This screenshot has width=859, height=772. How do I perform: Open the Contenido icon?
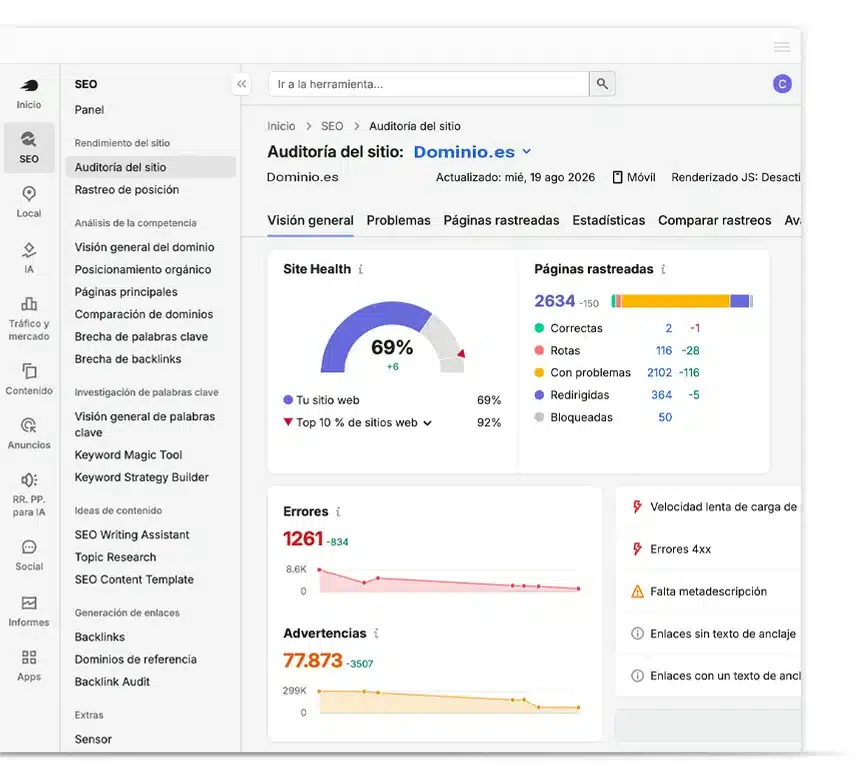point(28,371)
